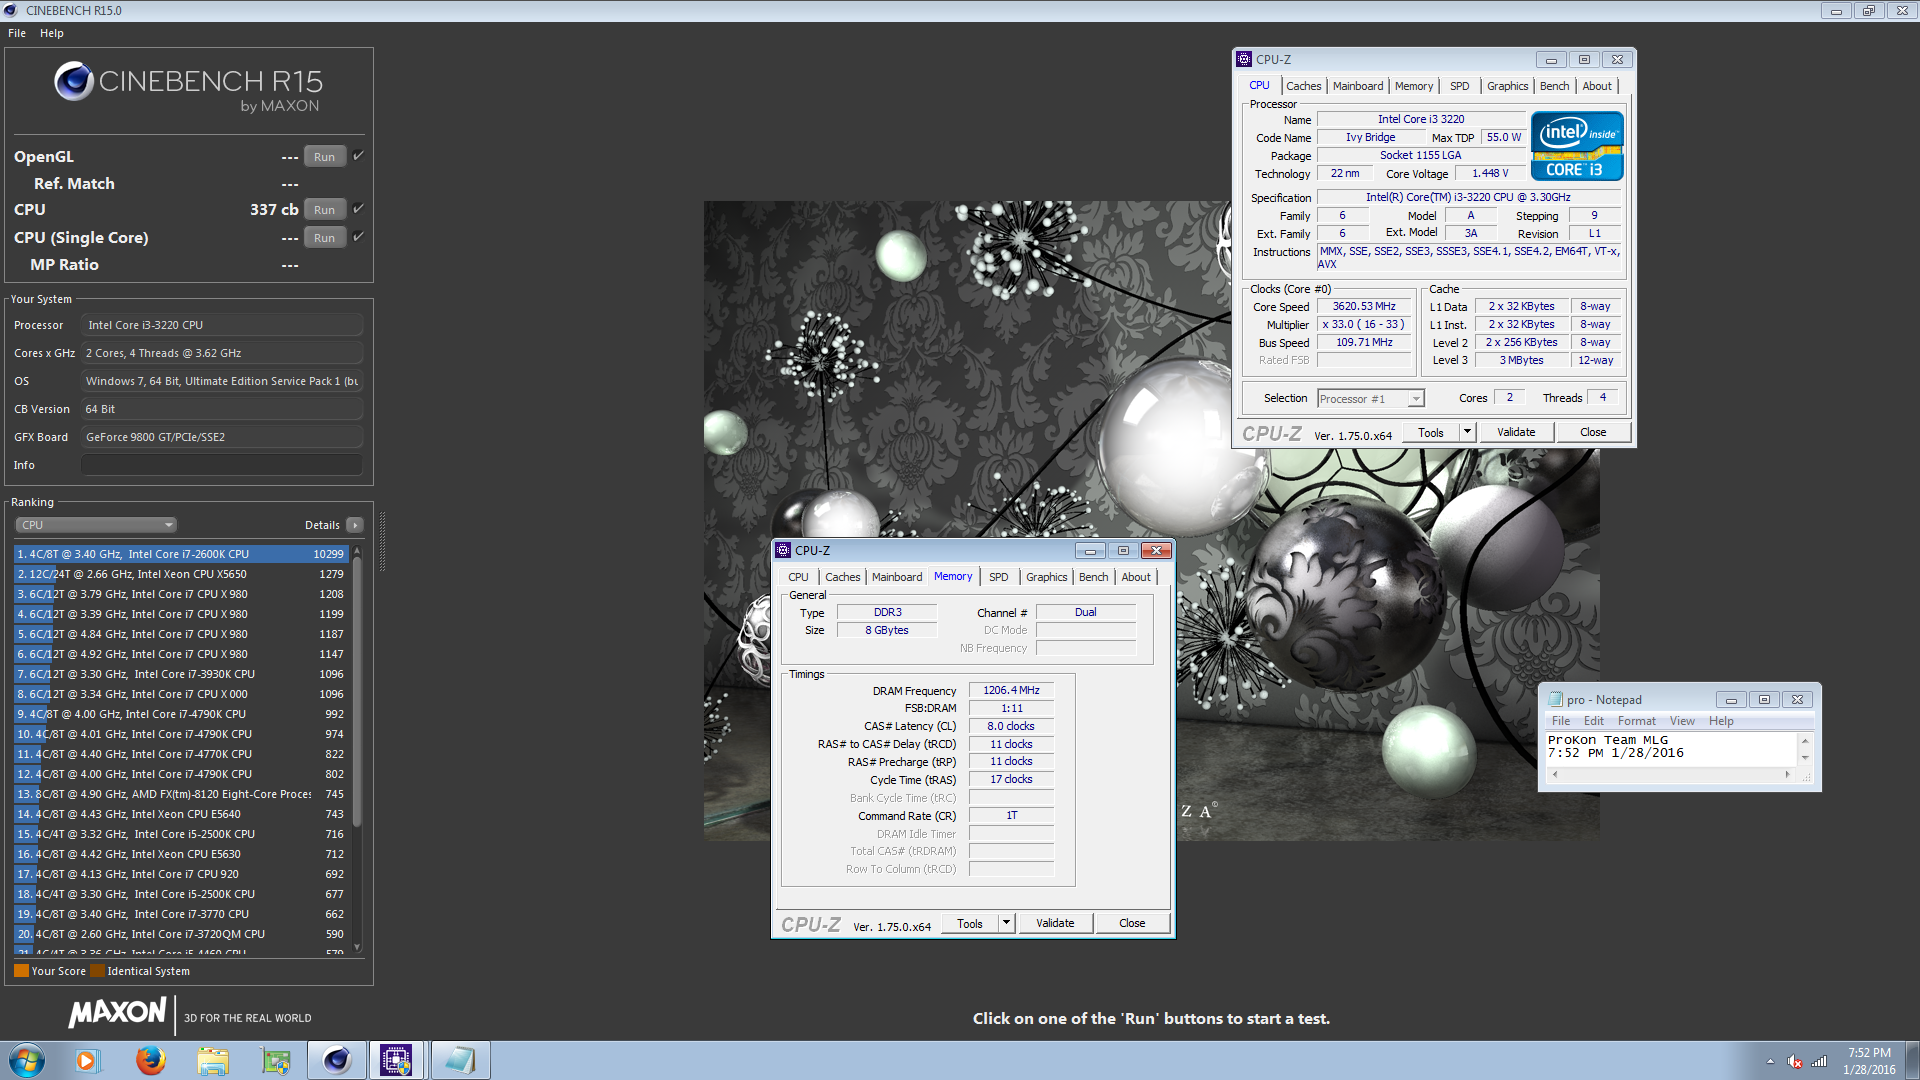
Task: Click the Core Speed value 3620.53 MHz
Action: click(x=1363, y=307)
